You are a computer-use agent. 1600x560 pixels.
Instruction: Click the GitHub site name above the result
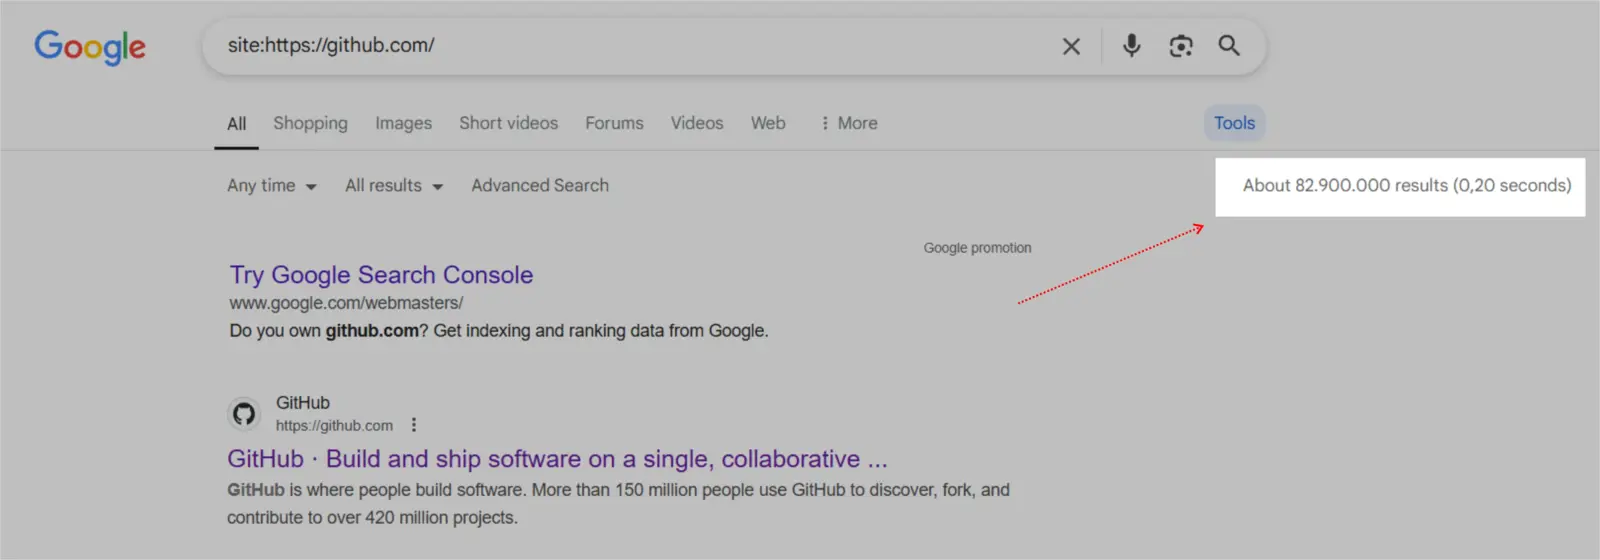click(x=302, y=403)
